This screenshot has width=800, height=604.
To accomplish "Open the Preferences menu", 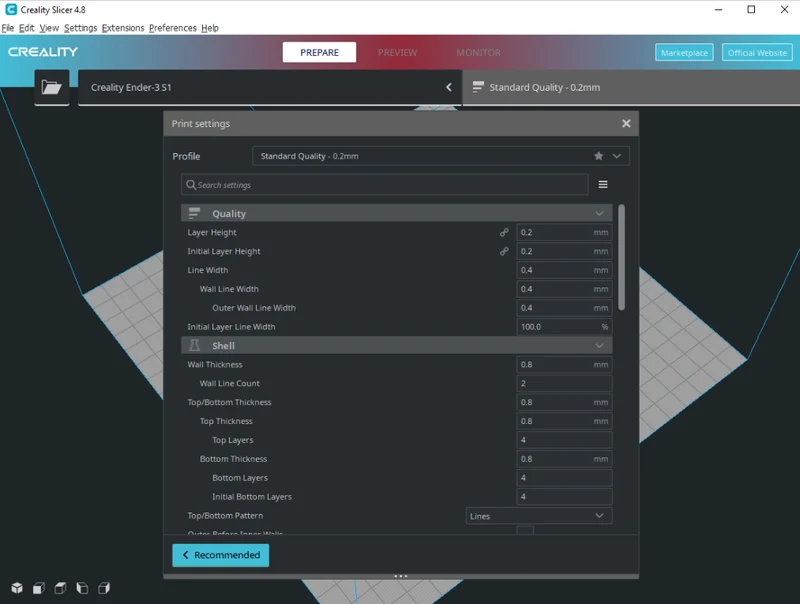I will coord(172,28).
